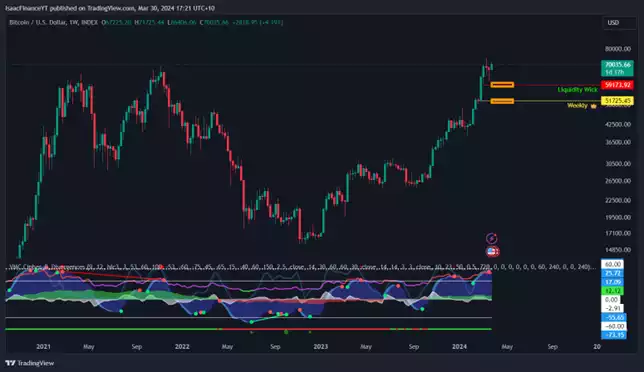The height and width of the screenshot is (372, 644).
Task: Click the 60.00 indicator scale label
Action: point(612,264)
